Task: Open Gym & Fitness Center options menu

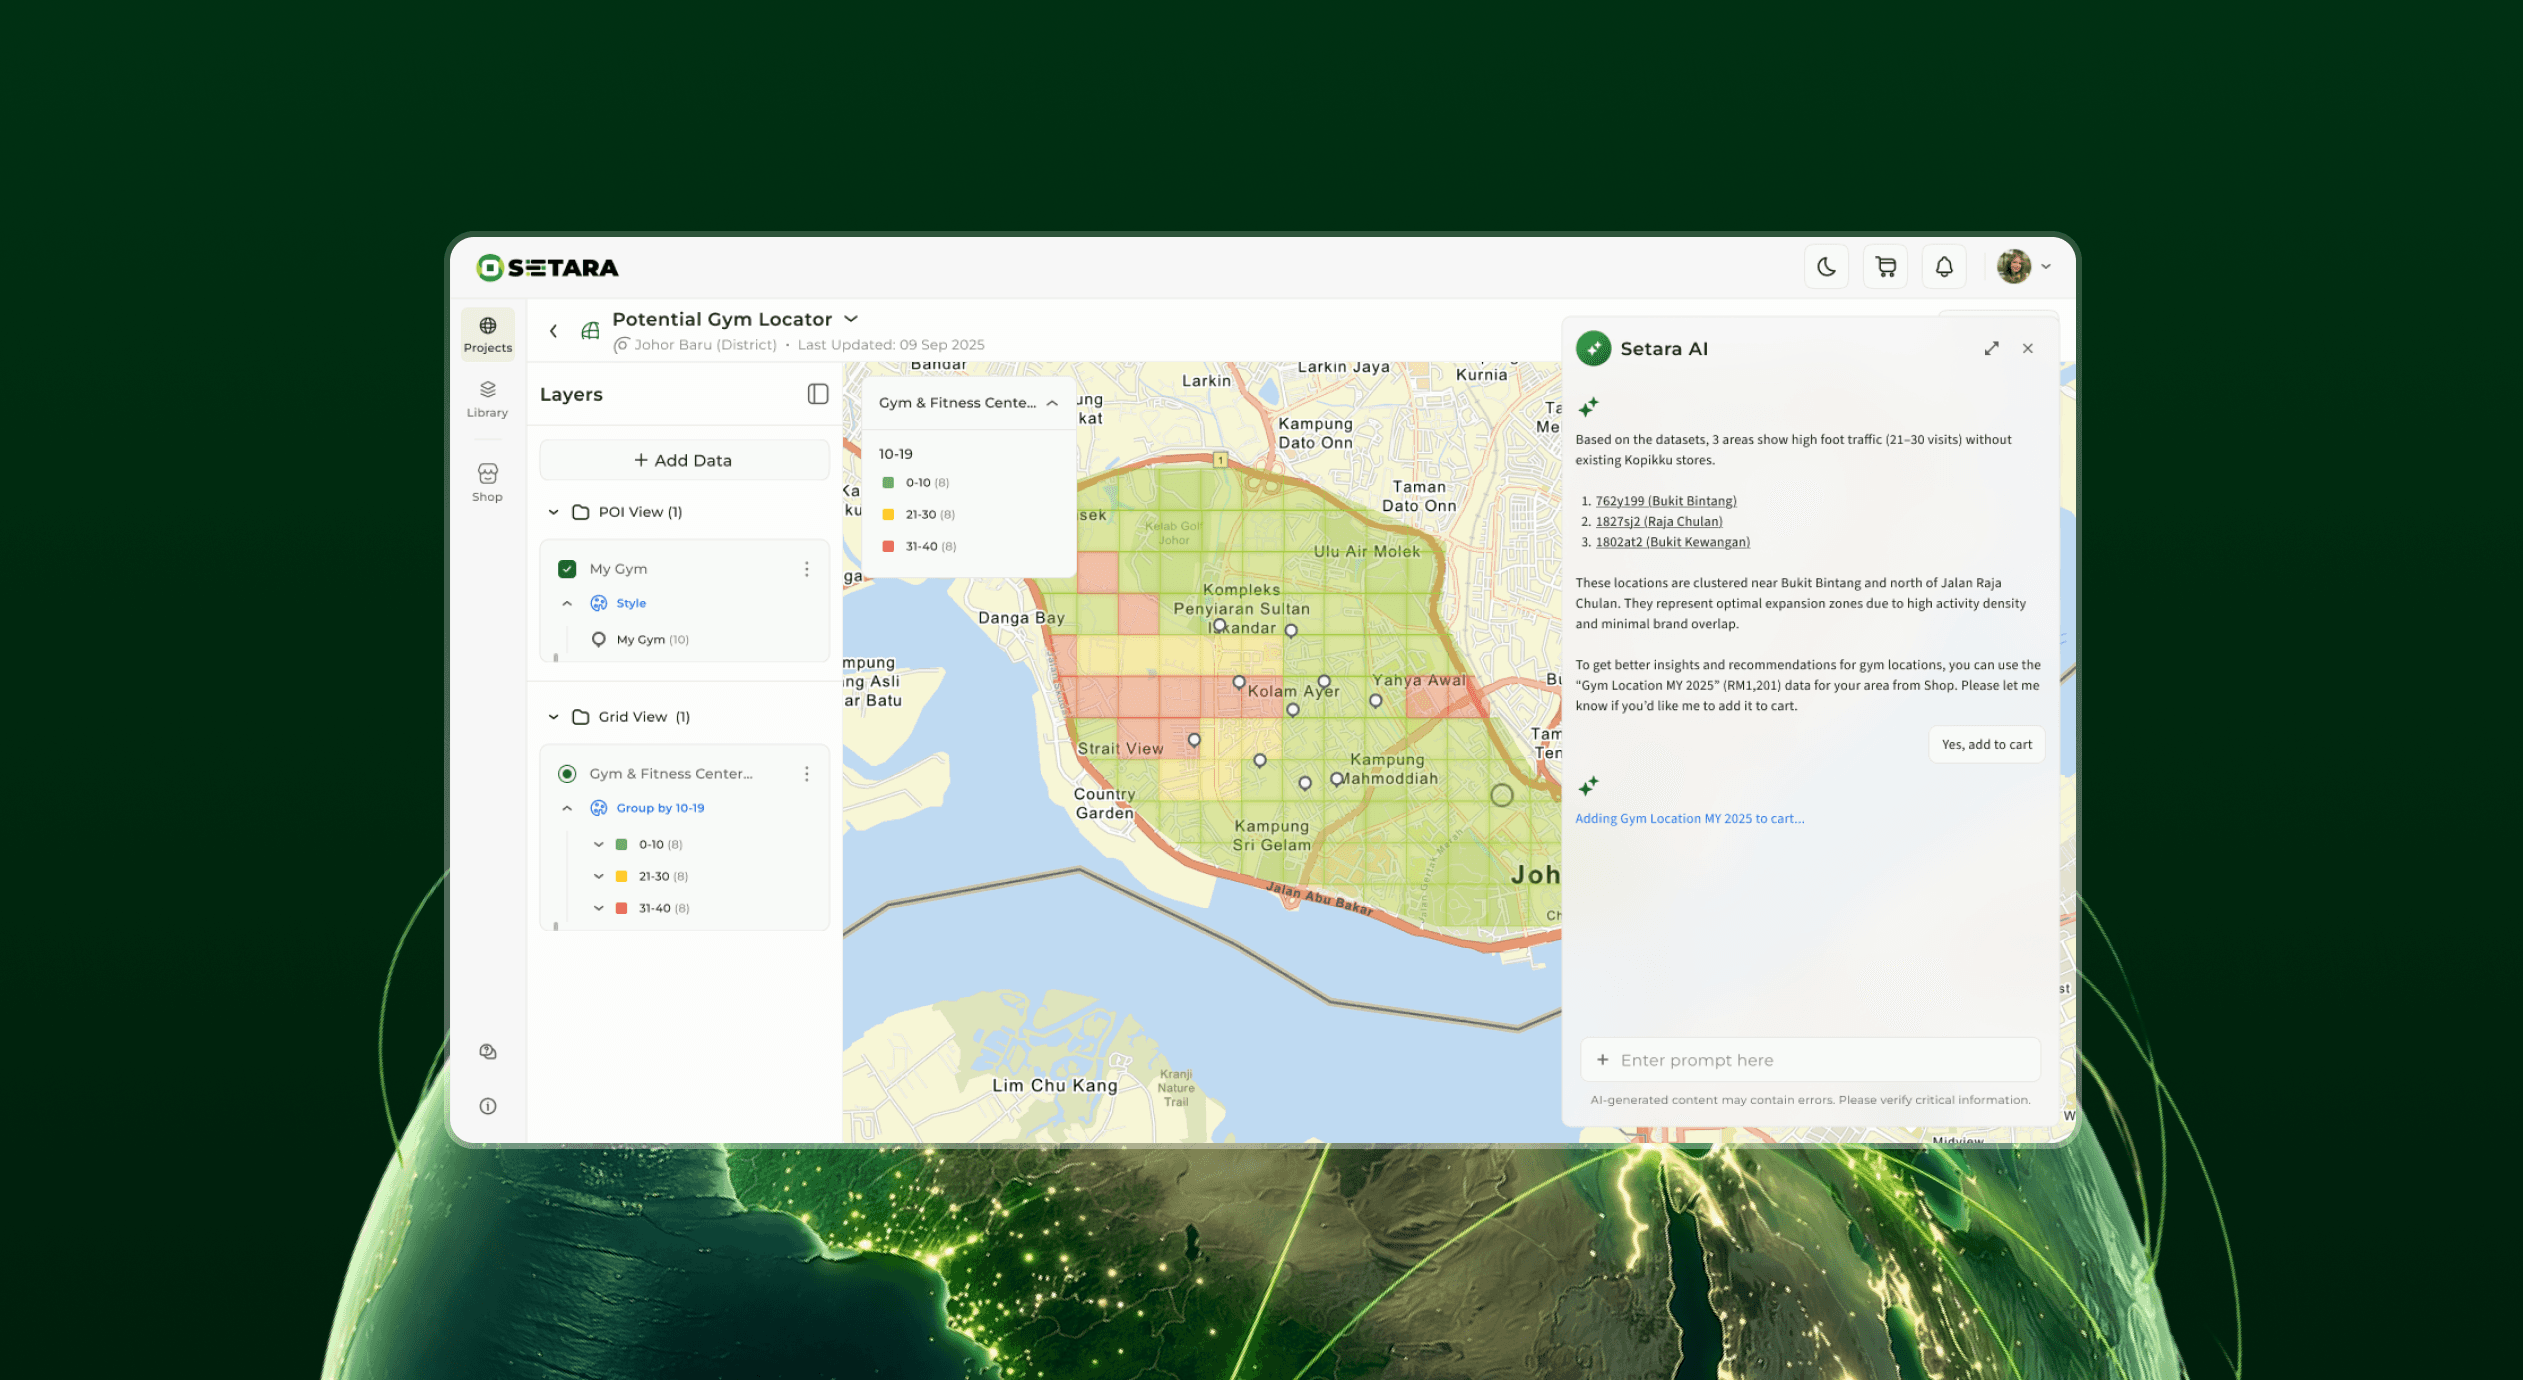Action: pos(806,774)
